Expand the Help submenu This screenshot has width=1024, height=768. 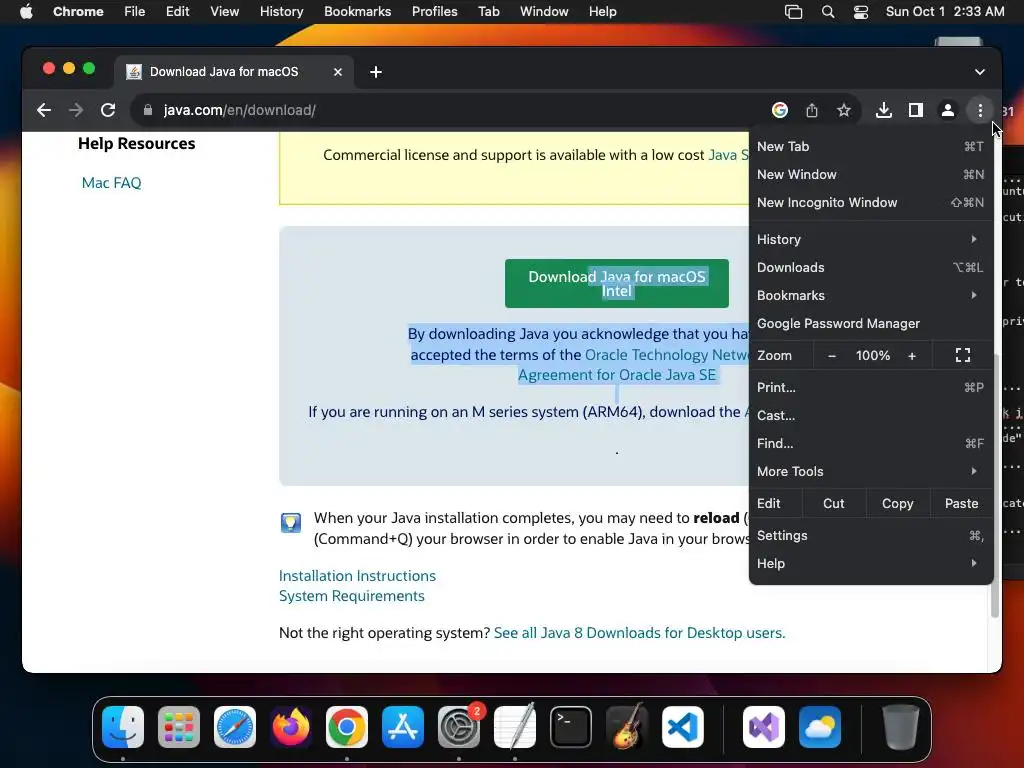(x=871, y=564)
